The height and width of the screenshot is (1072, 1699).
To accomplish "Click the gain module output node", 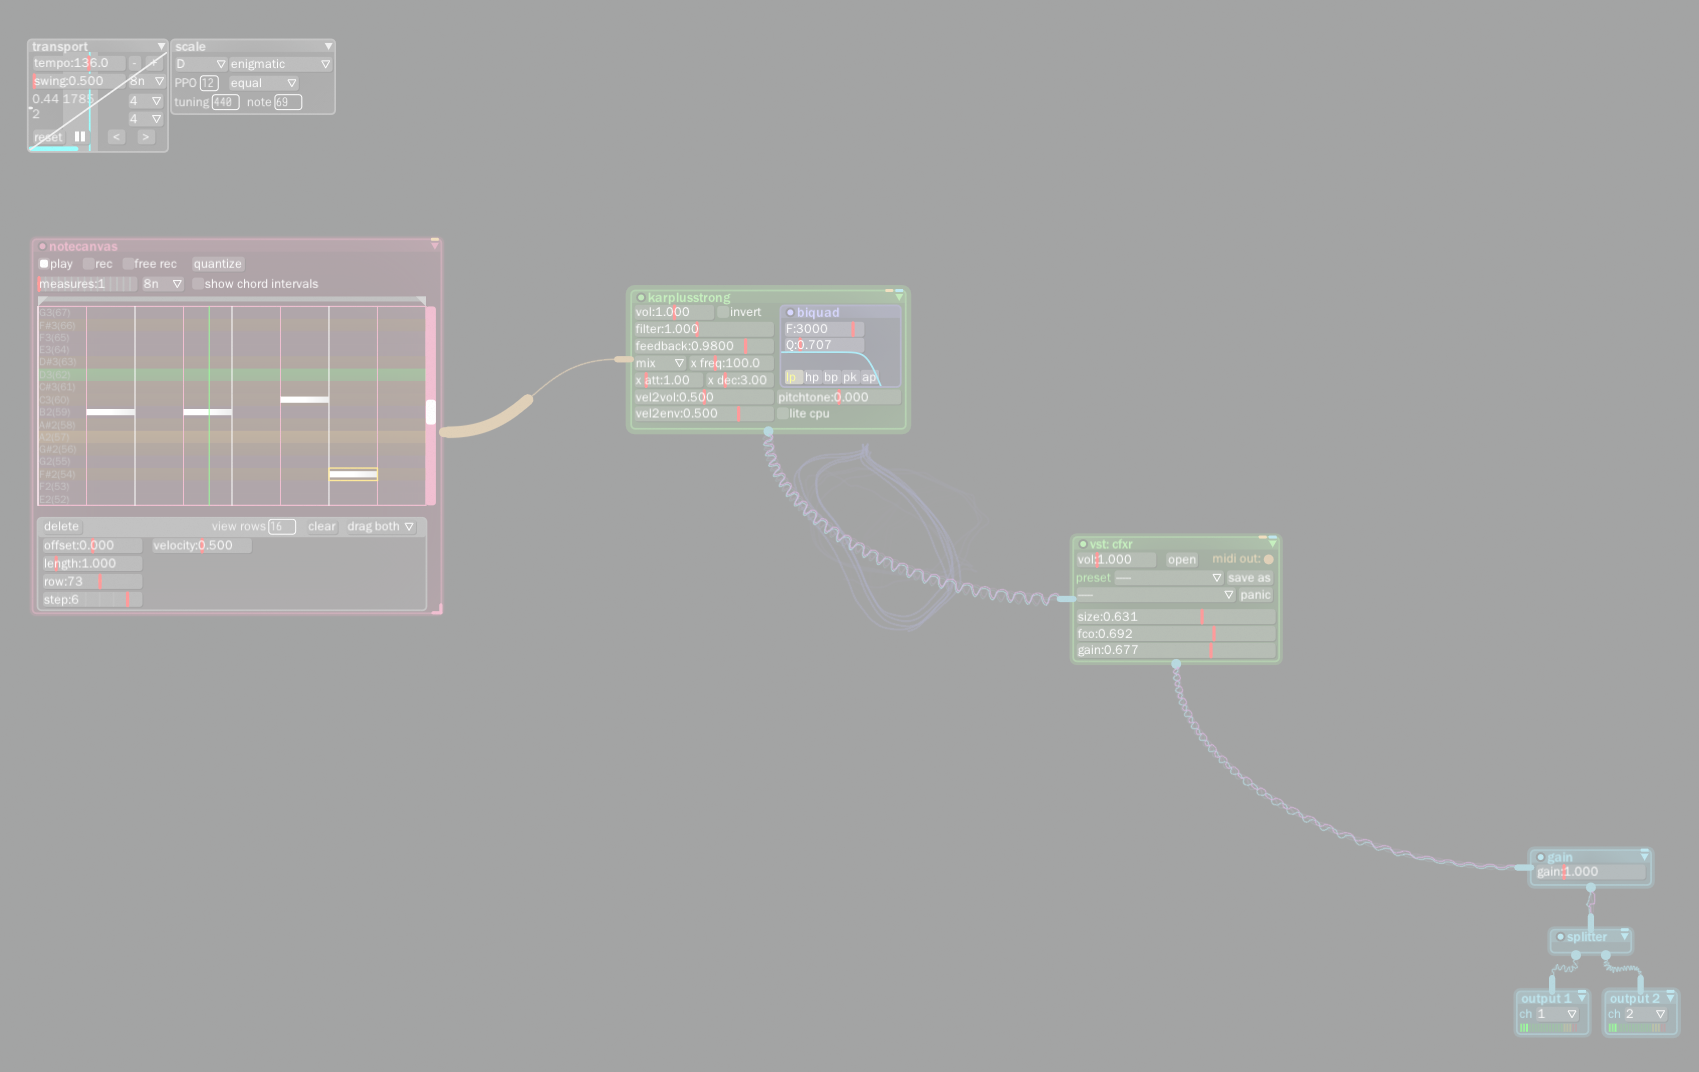I will tap(1591, 888).
